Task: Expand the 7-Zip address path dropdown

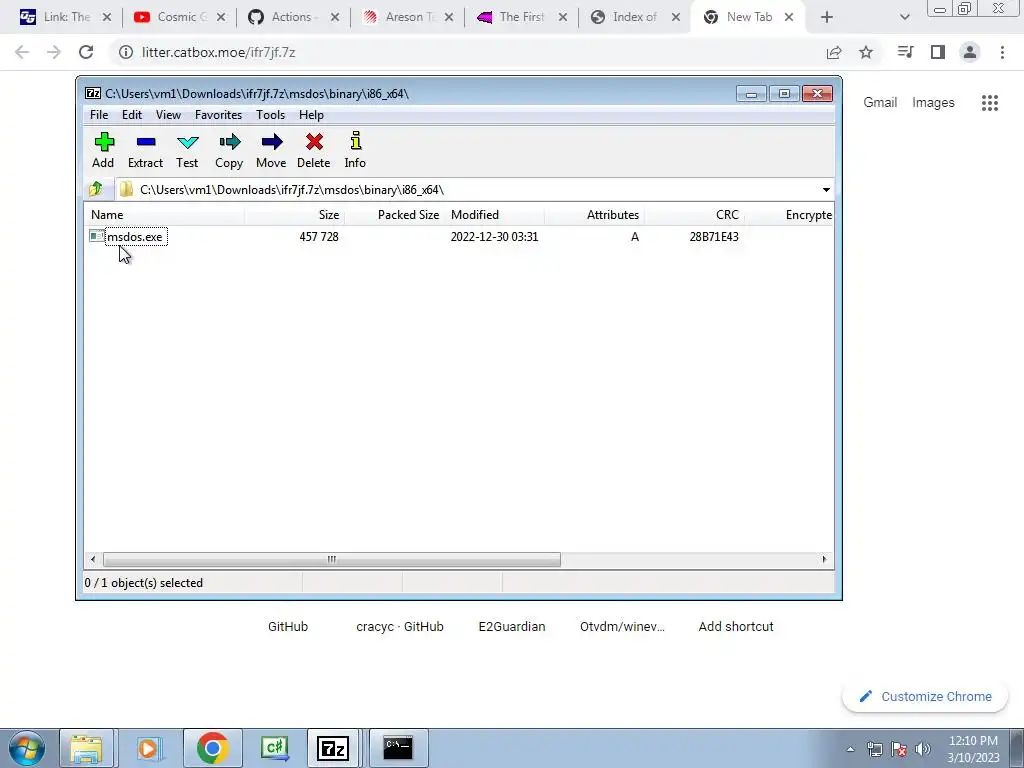Action: 826,190
